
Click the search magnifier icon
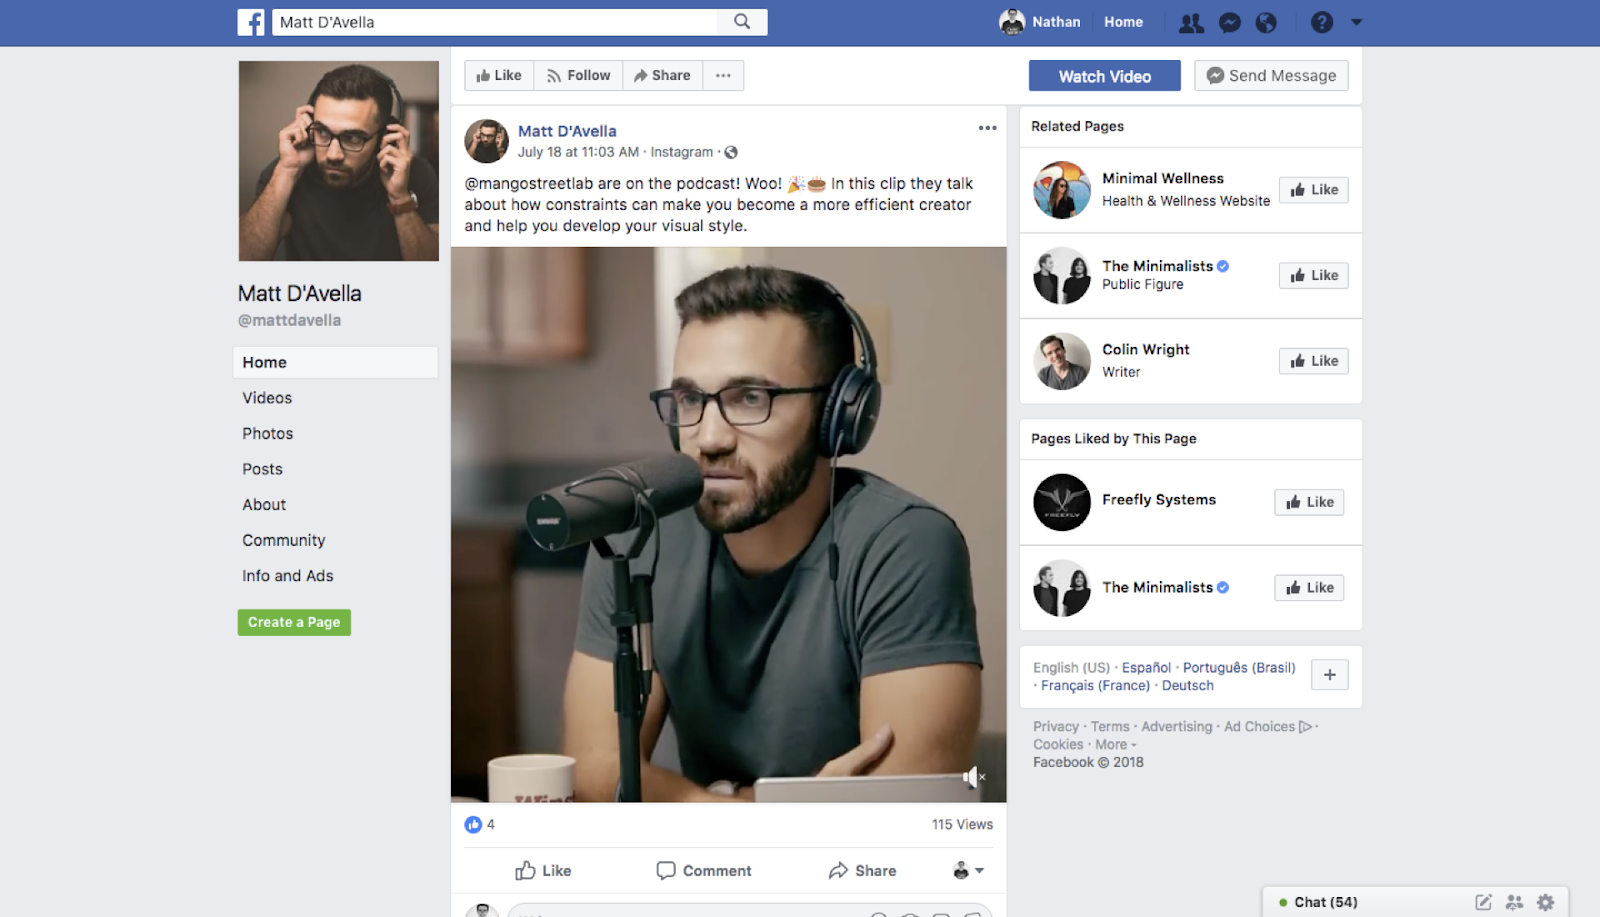(742, 22)
